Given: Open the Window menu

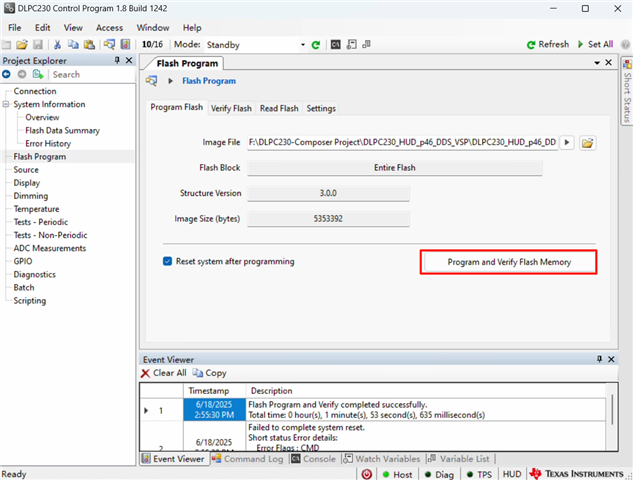Looking at the screenshot, I should [x=153, y=27].
